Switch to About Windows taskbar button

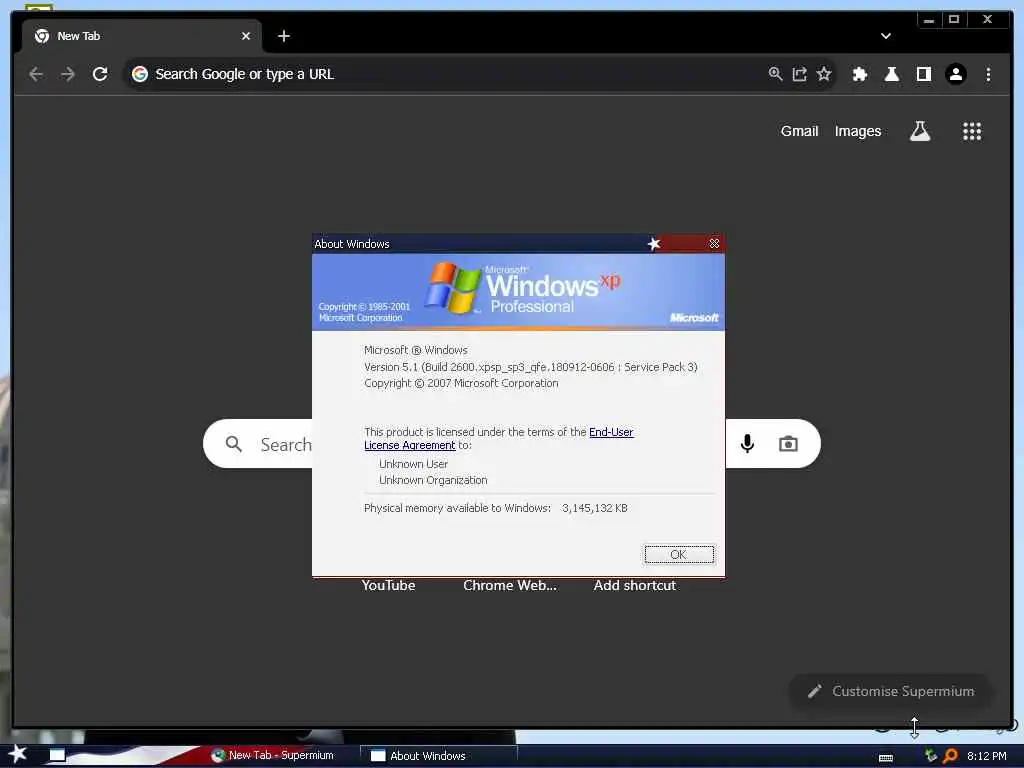point(439,756)
